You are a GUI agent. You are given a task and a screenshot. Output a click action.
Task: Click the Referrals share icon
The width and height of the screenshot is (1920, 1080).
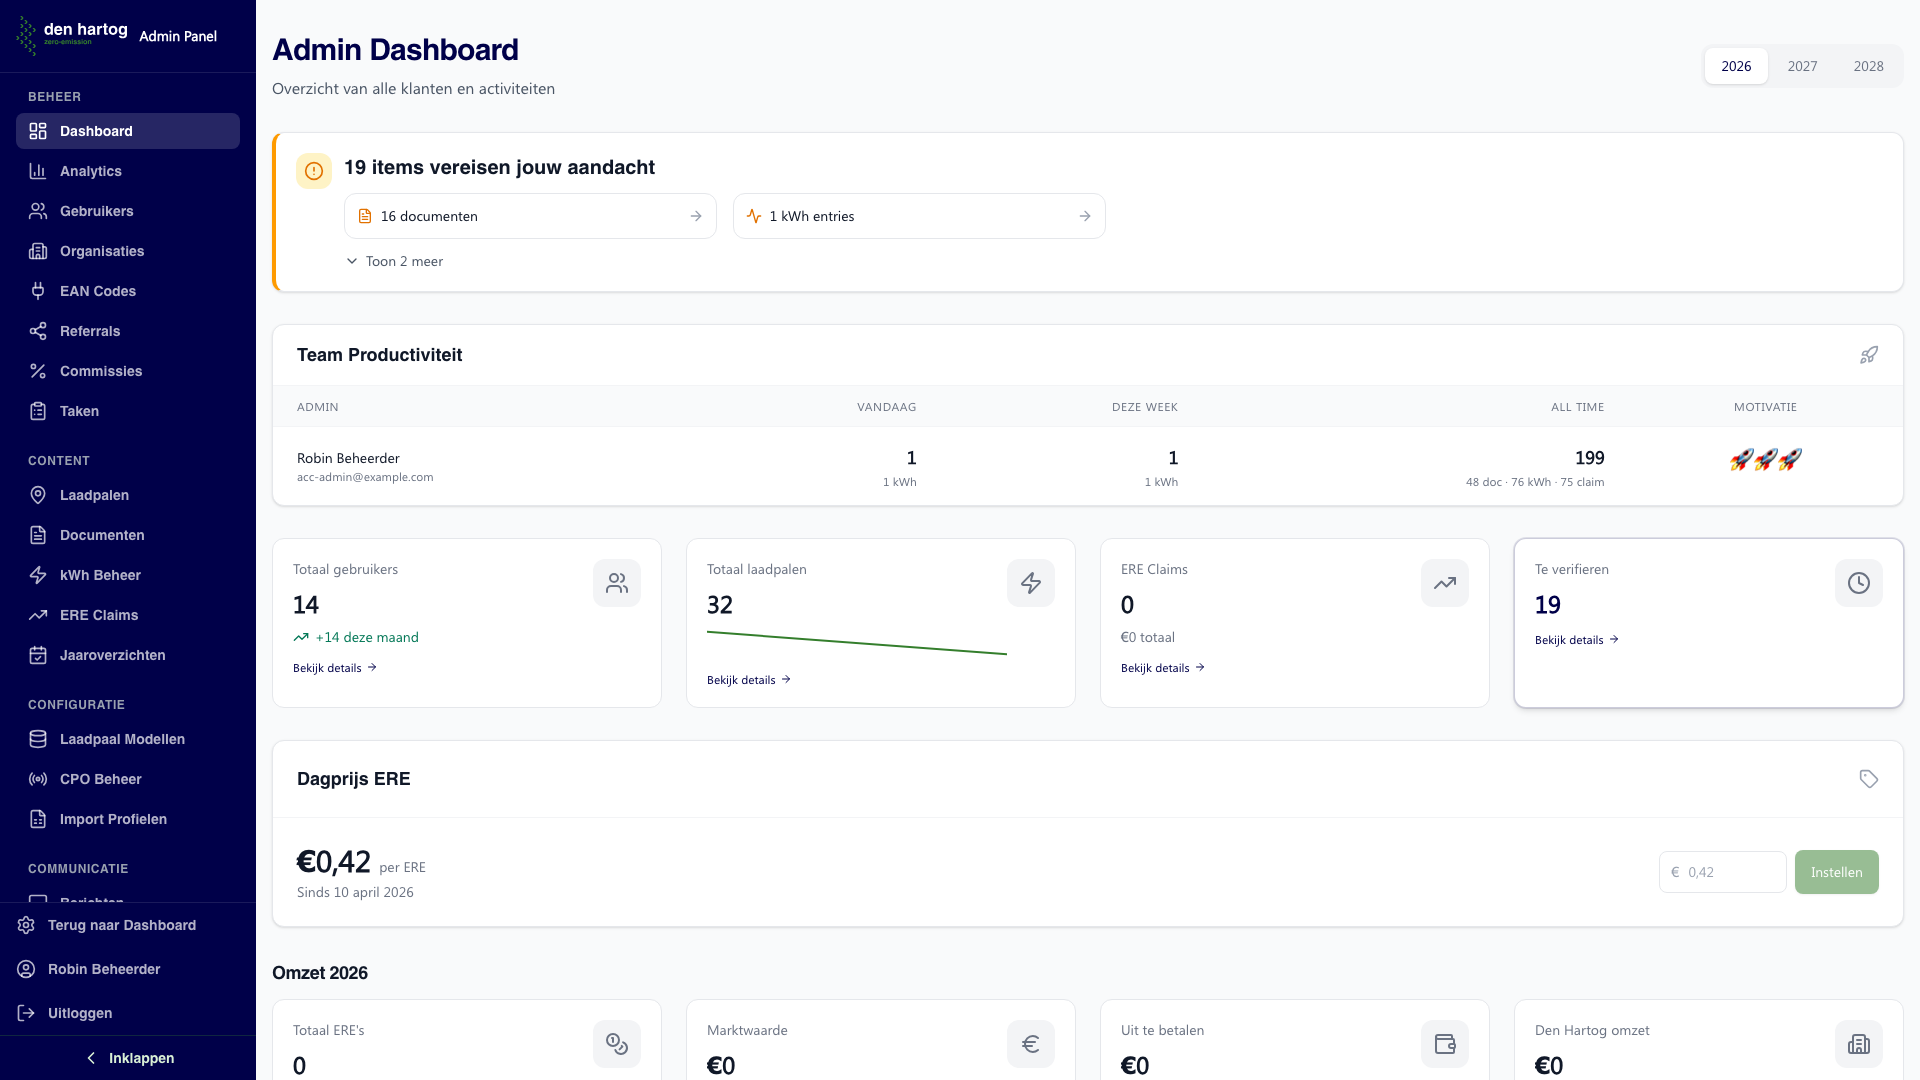tap(38, 331)
